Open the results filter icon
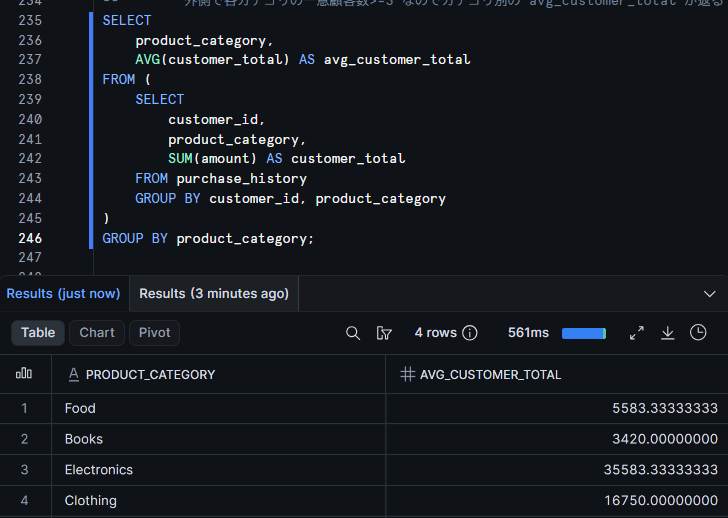This screenshot has width=728, height=518. coord(384,333)
